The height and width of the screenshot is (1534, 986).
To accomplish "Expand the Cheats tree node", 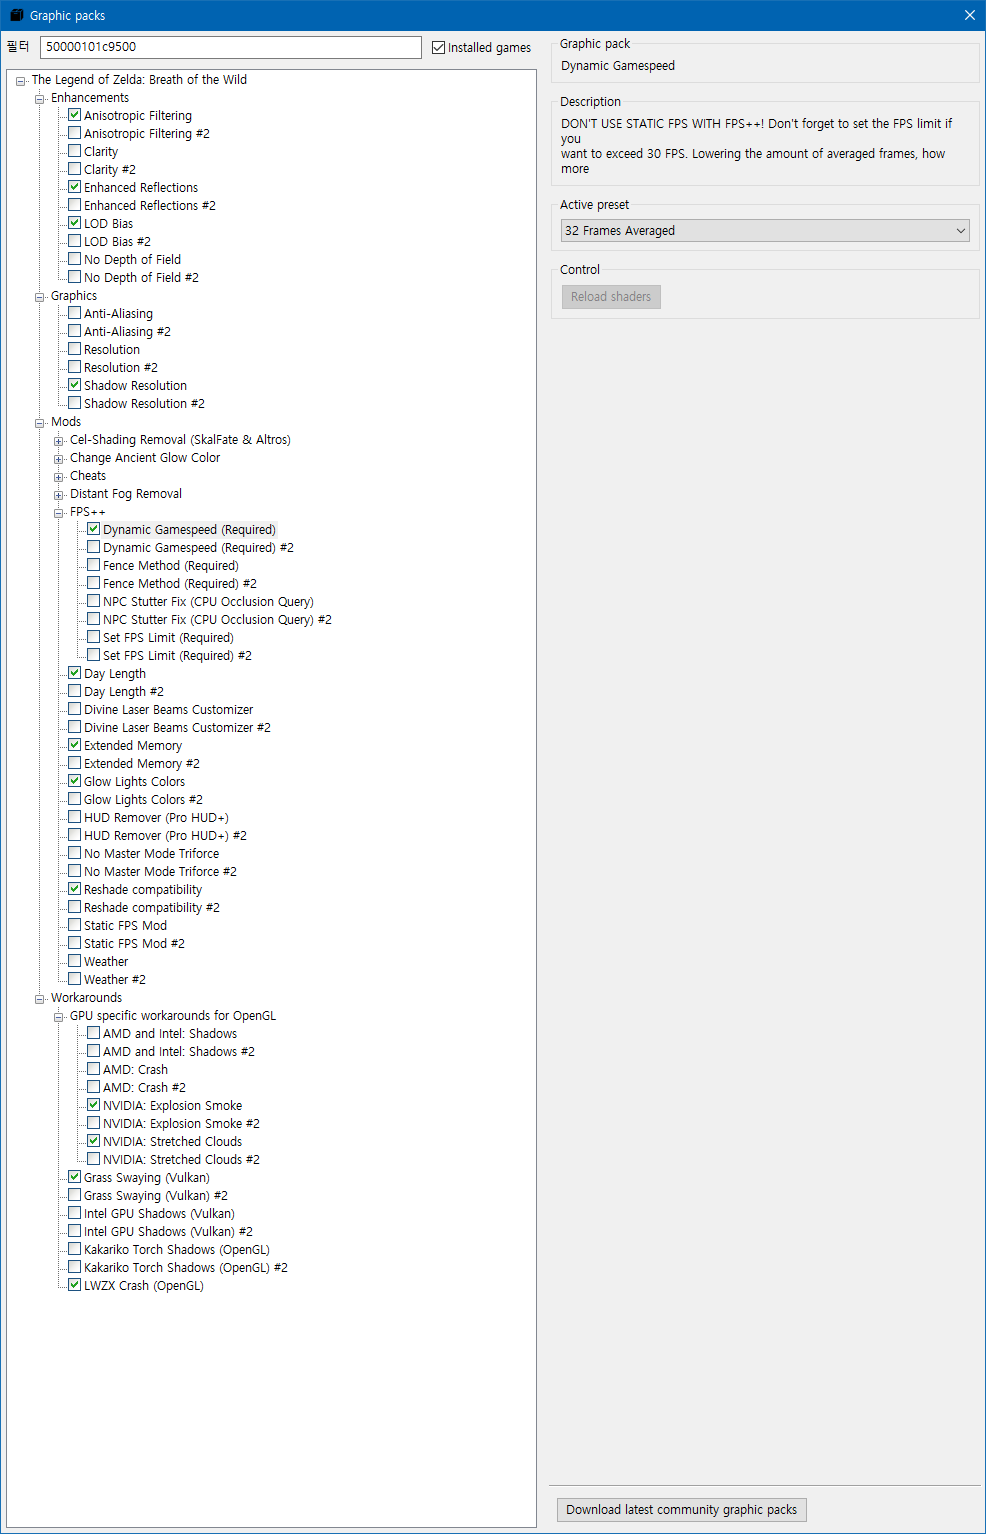I will click(x=59, y=477).
